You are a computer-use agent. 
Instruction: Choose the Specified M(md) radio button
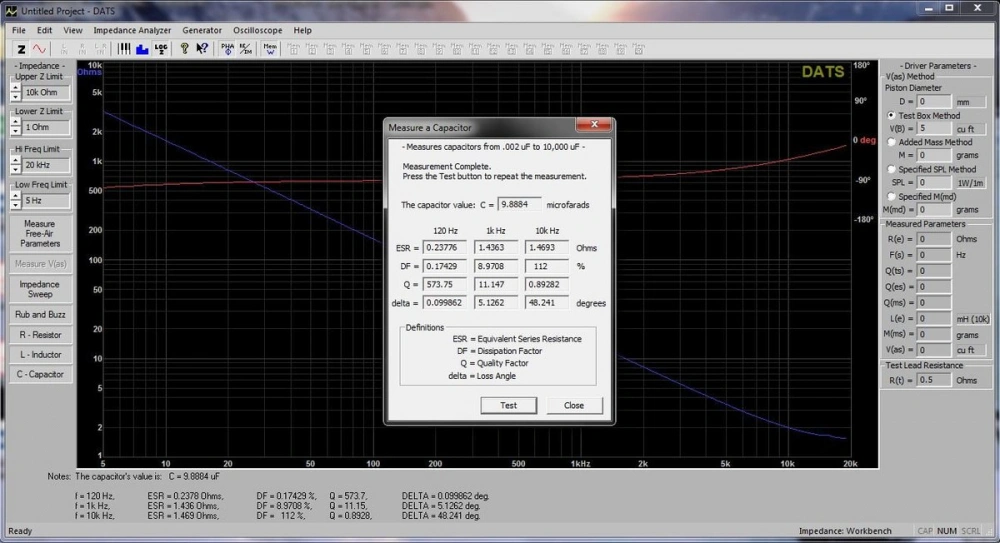[x=891, y=197]
